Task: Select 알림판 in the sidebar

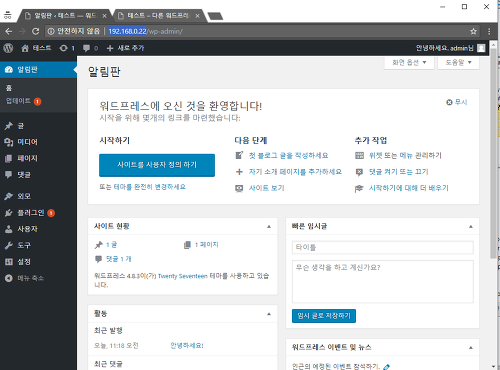Action: (x=38, y=69)
